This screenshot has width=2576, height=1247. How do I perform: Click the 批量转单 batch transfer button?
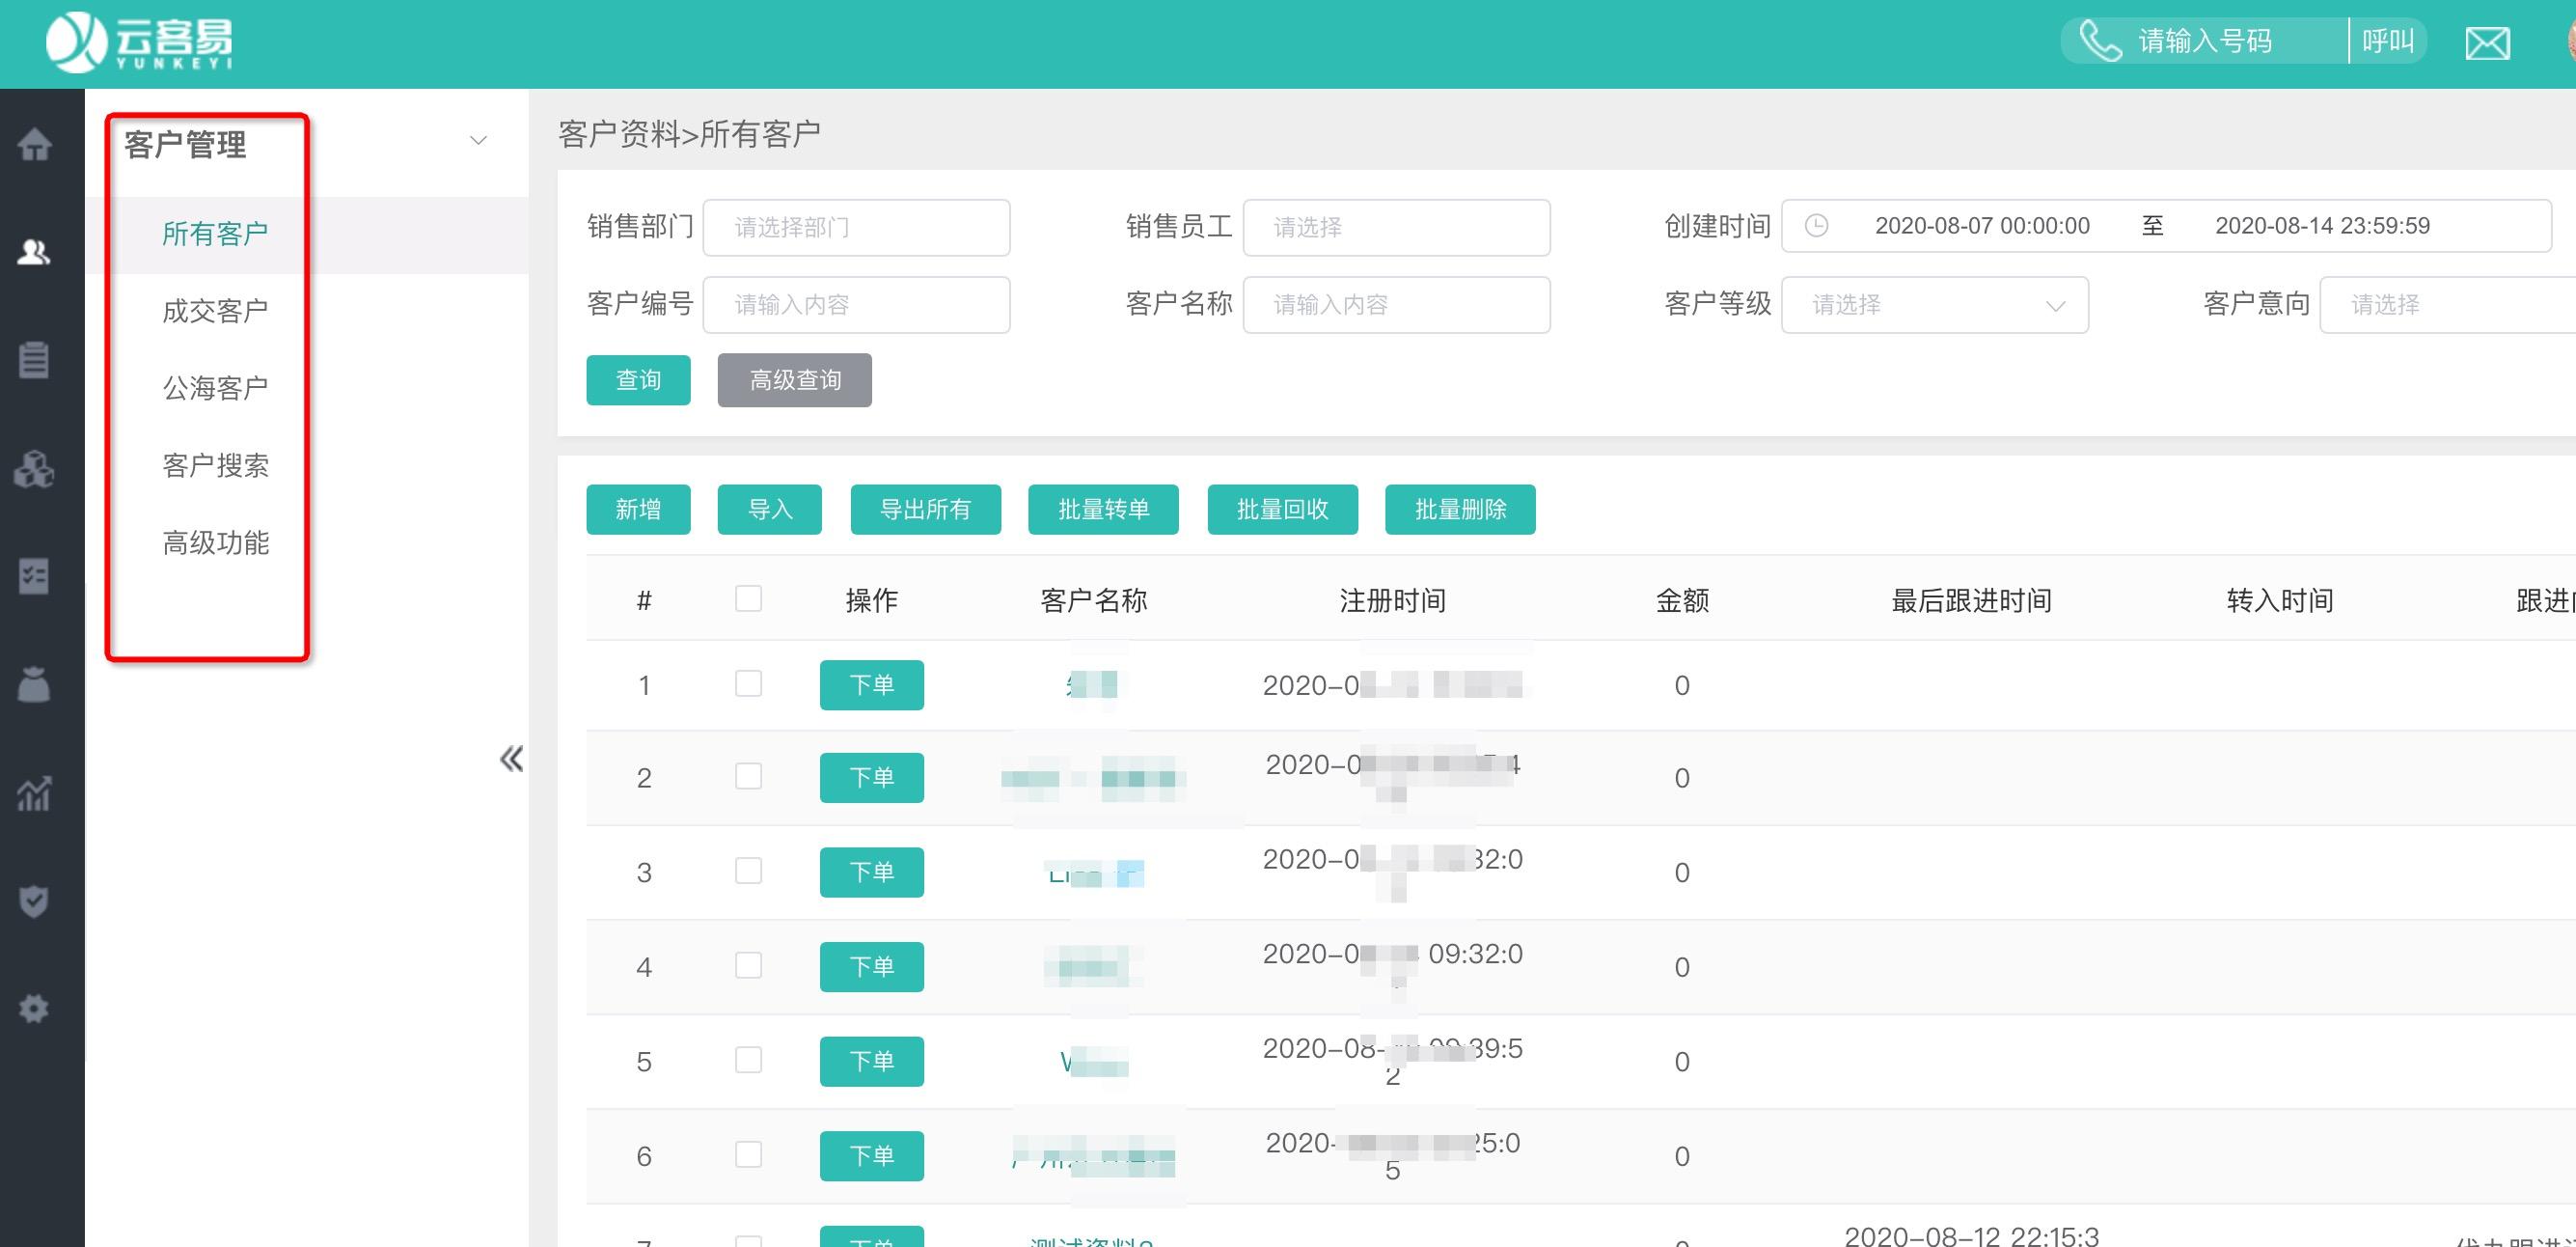tap(1103, 510)
